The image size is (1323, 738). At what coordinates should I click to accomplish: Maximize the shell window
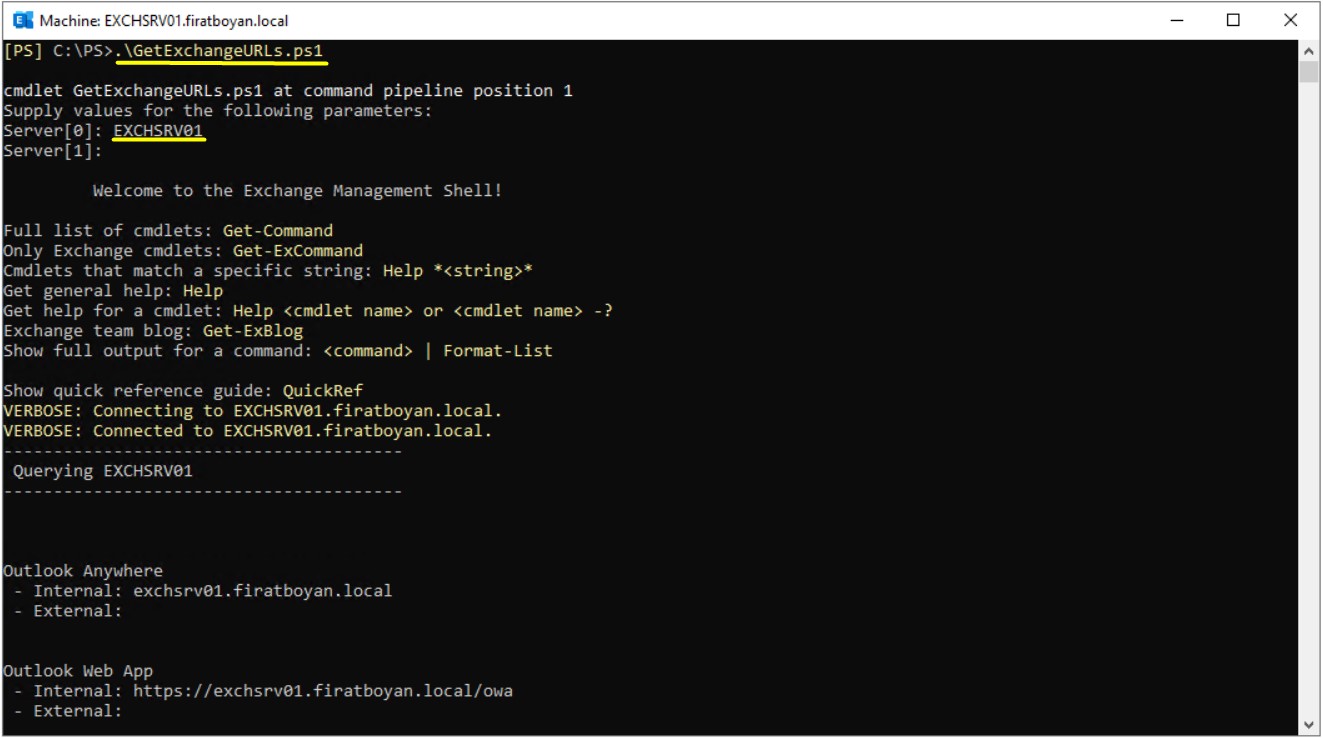pos(1233,20)
